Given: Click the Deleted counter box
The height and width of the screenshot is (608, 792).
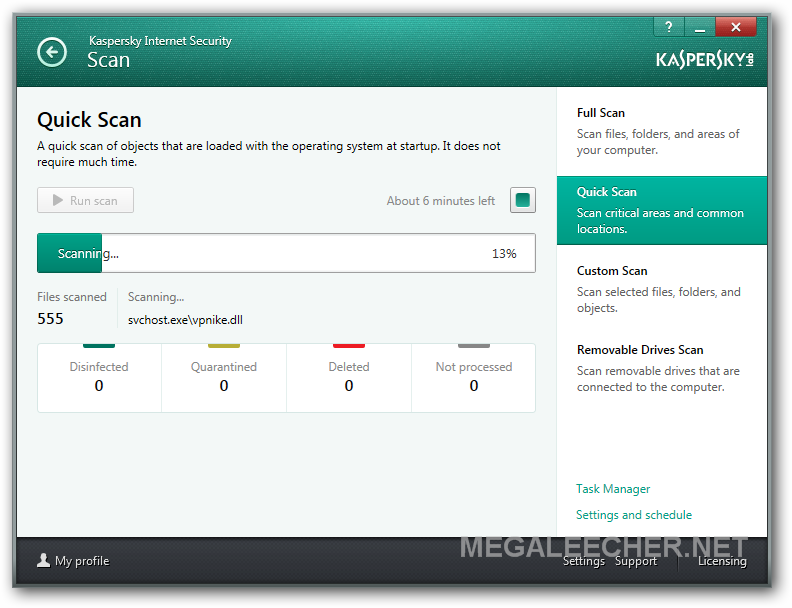Looking at the screenshot, I should 349,378.
